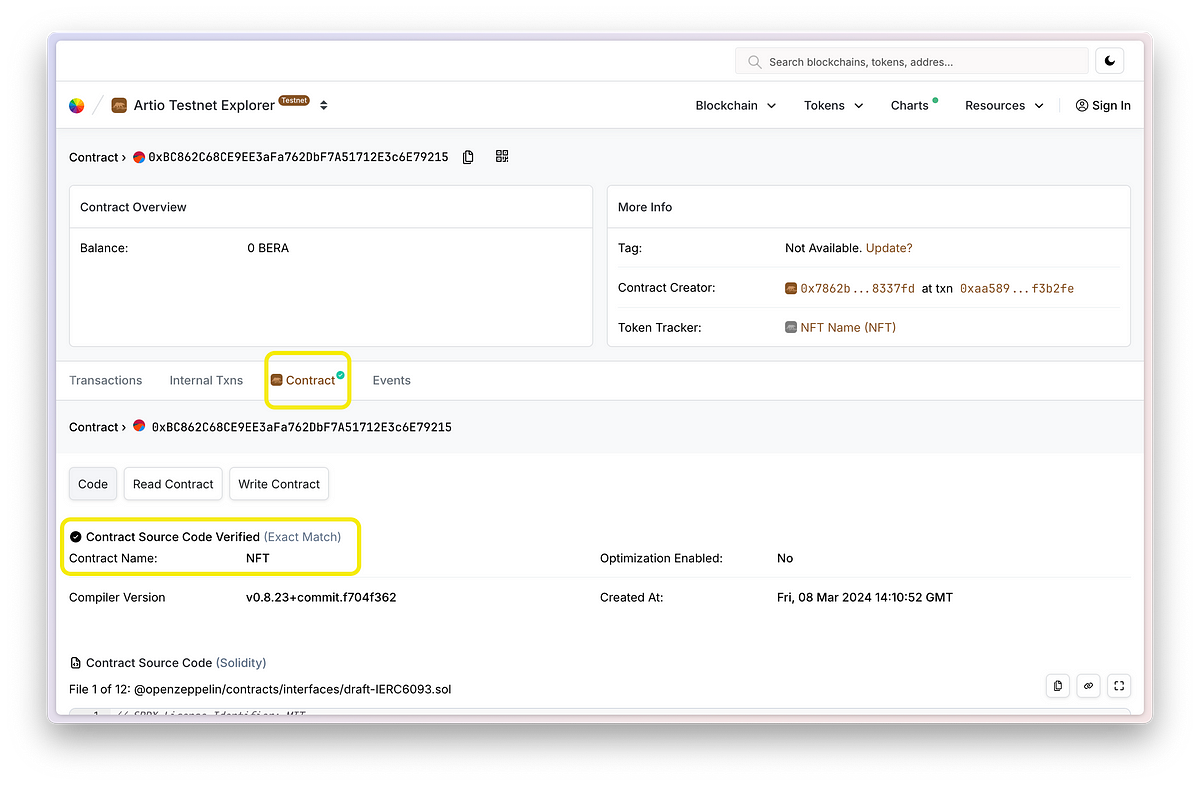Click the 0 BERA balance value

click(x=268, y=248)
